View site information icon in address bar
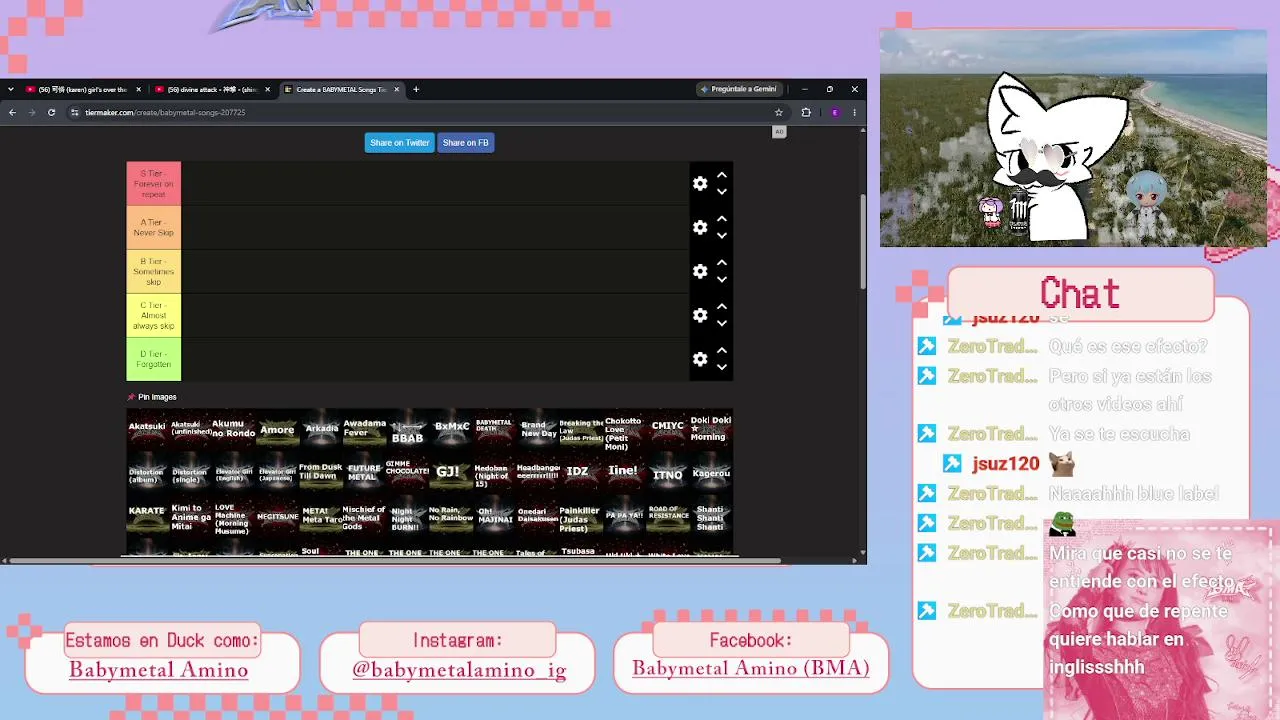1280x720 pixels. 75,113
